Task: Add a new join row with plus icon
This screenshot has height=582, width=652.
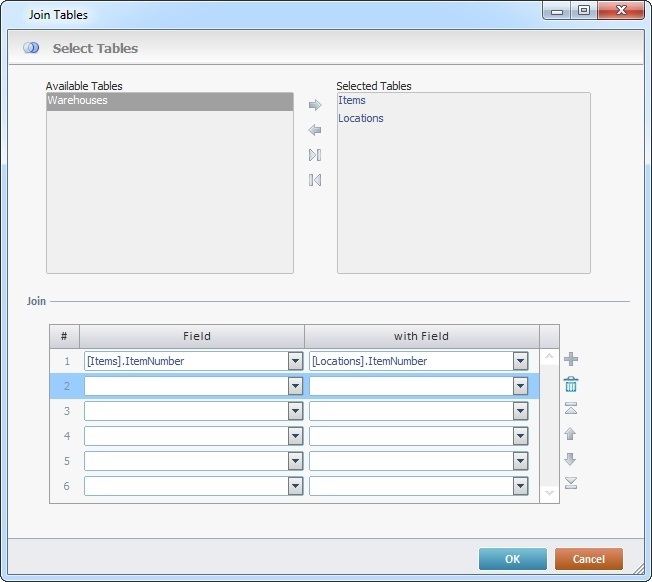Action: [x=571, y=359]
